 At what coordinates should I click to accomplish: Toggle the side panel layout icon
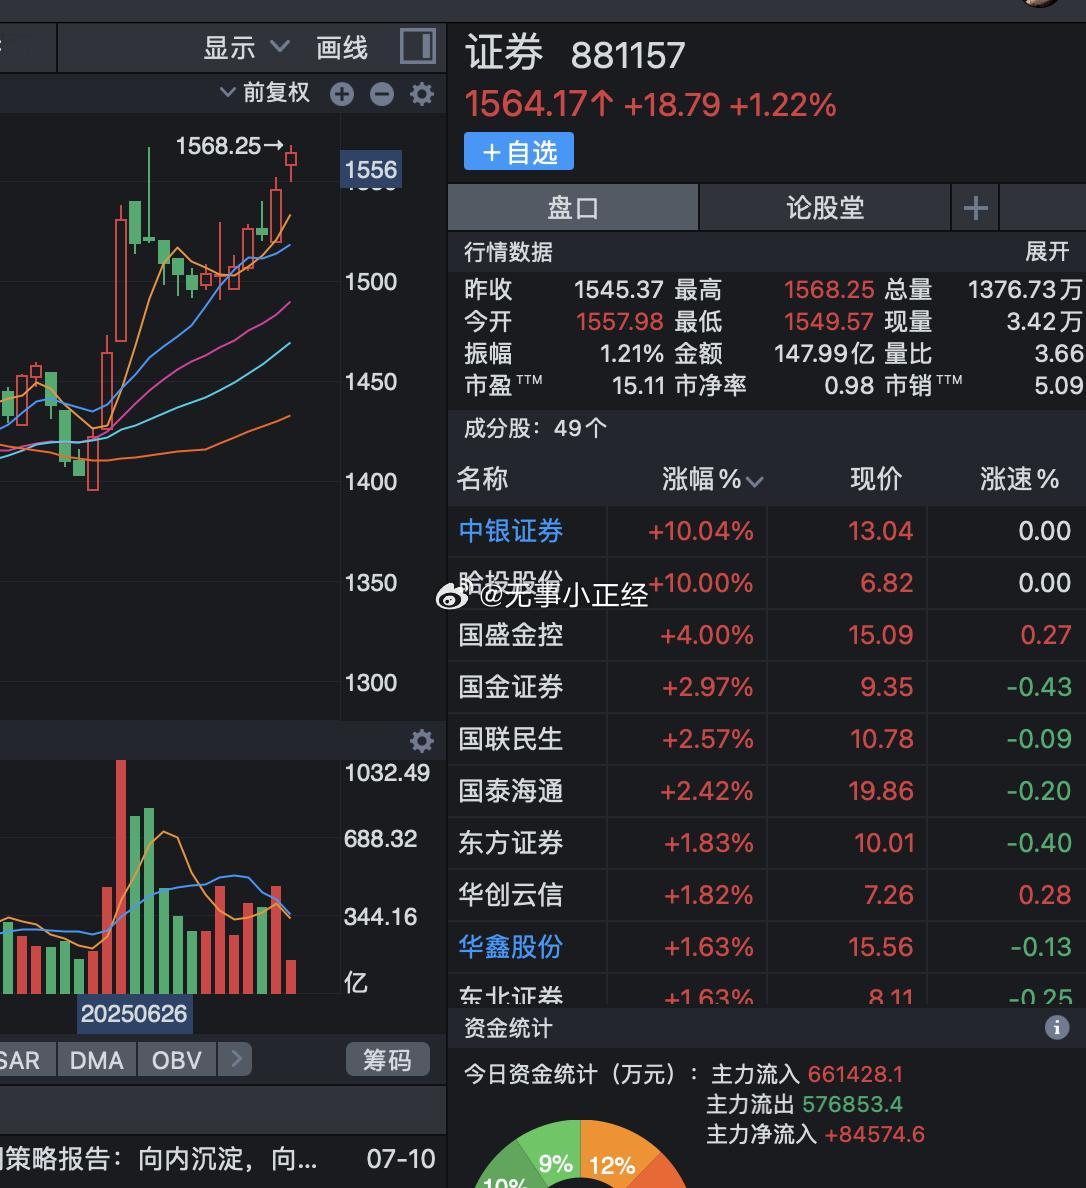coord(418,46)
